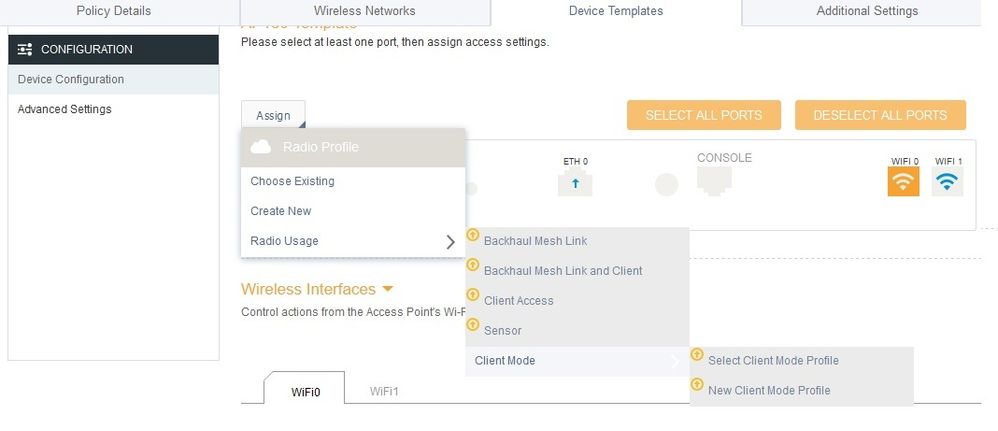Select the WIFI 0 port icon

(903, 181)
